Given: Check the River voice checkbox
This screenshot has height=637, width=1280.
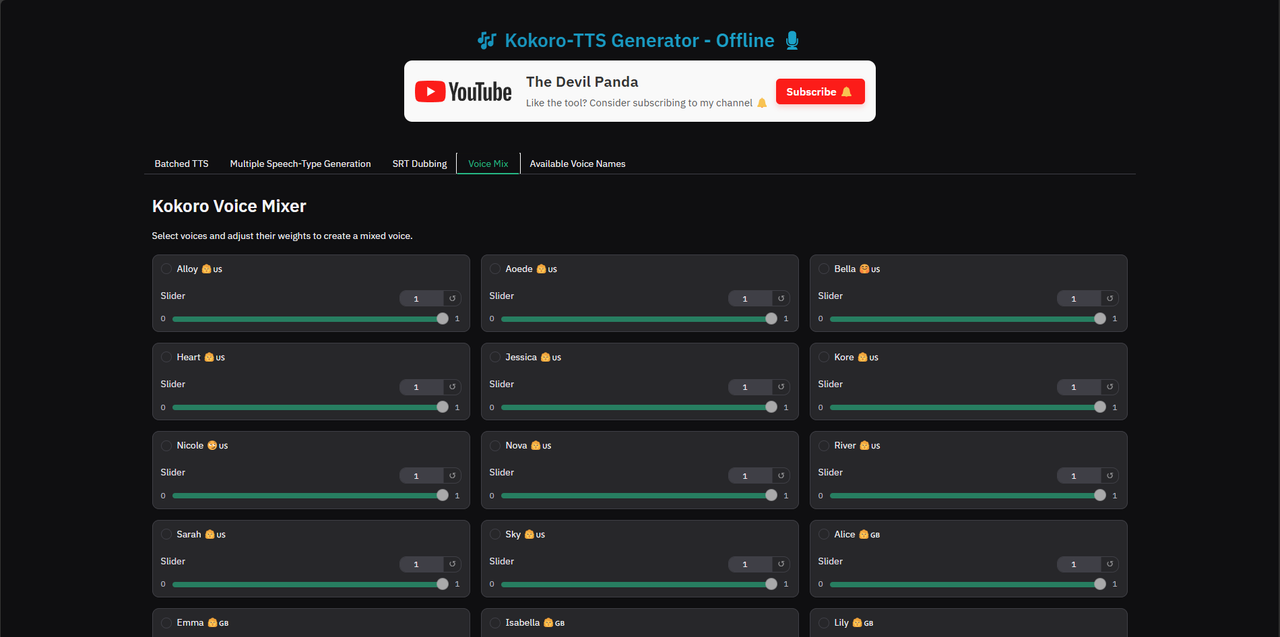Looking at the screenshot, I should coord(824,446).
